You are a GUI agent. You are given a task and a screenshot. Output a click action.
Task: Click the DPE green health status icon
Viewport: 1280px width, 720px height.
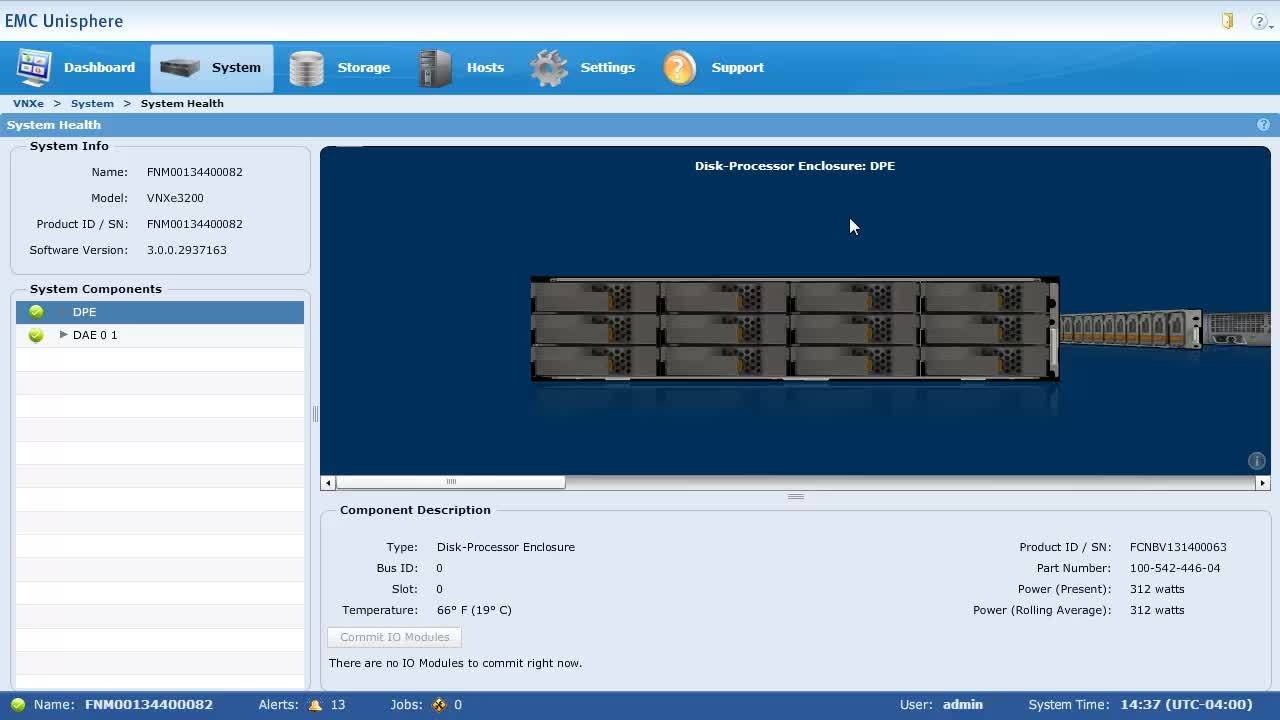[x=36, y=312]
